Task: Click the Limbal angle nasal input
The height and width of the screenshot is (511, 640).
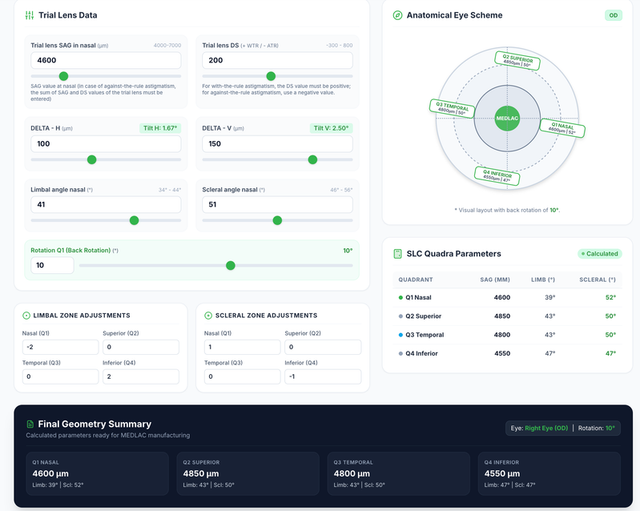Action: tap(106, 204)
